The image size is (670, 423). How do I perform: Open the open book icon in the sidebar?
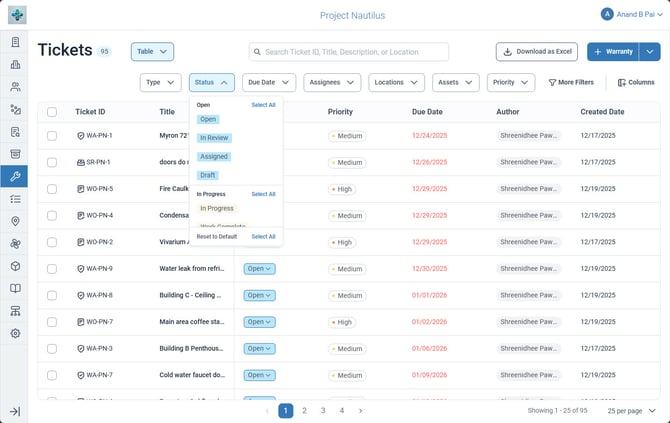tap(15, 288)
